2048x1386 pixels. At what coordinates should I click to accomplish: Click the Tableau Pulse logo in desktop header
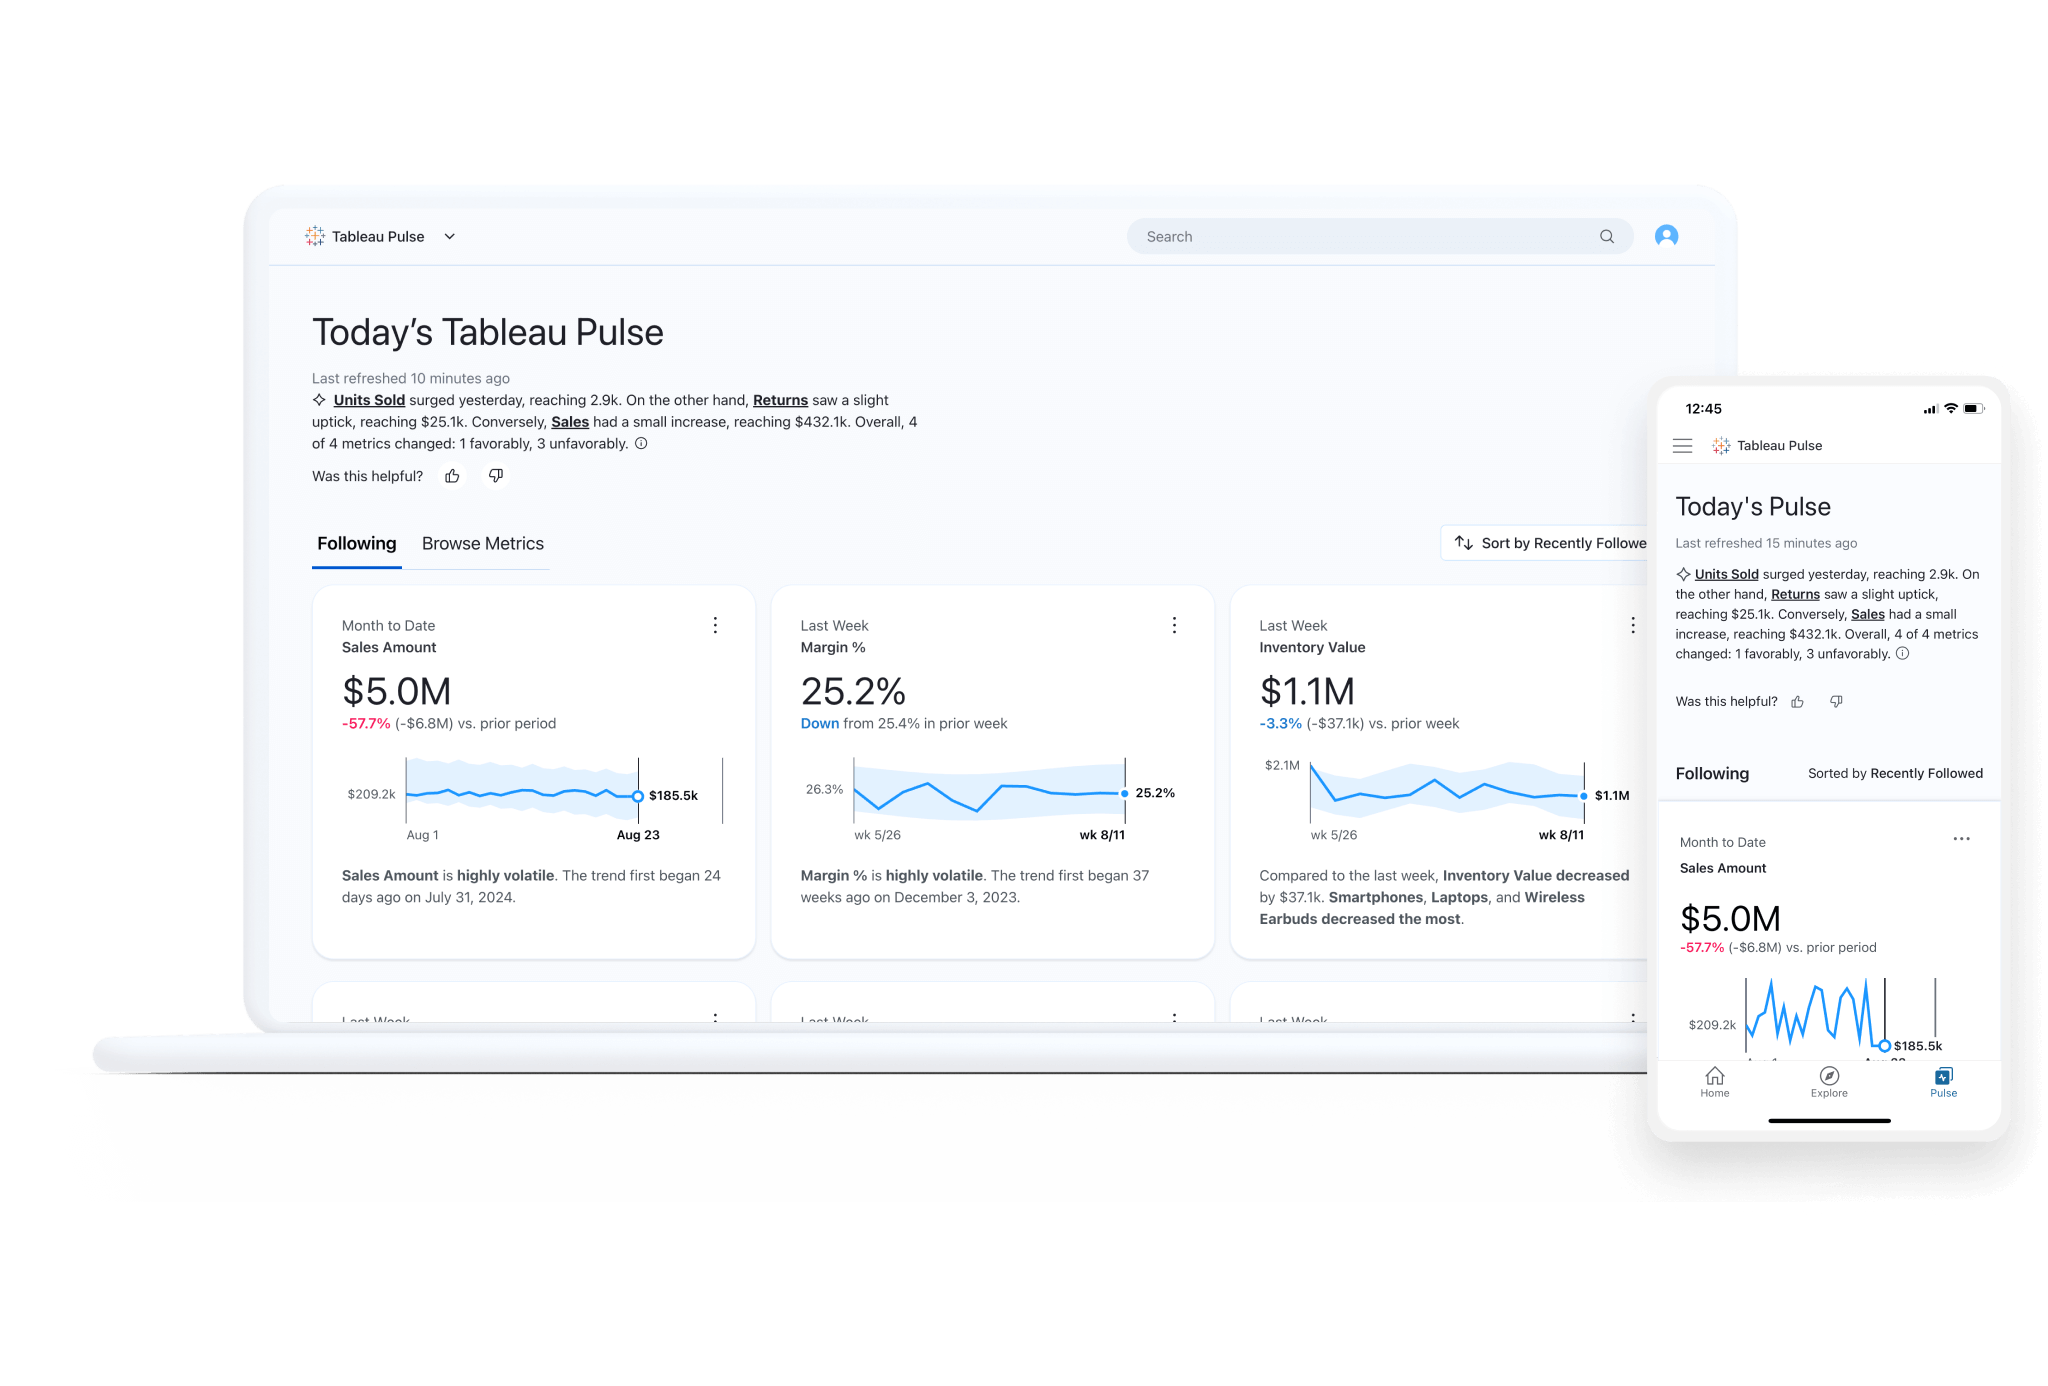(315, 236)
